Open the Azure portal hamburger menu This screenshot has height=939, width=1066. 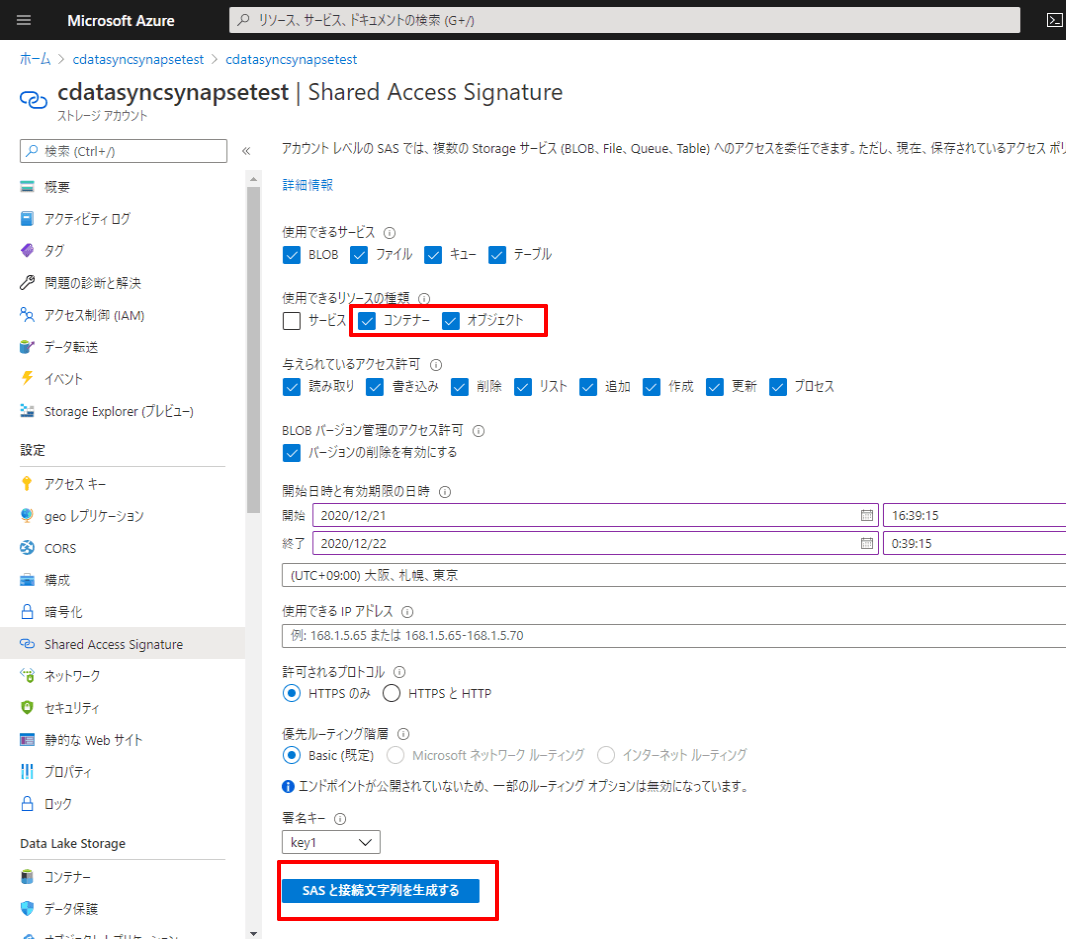pos(24,20)
